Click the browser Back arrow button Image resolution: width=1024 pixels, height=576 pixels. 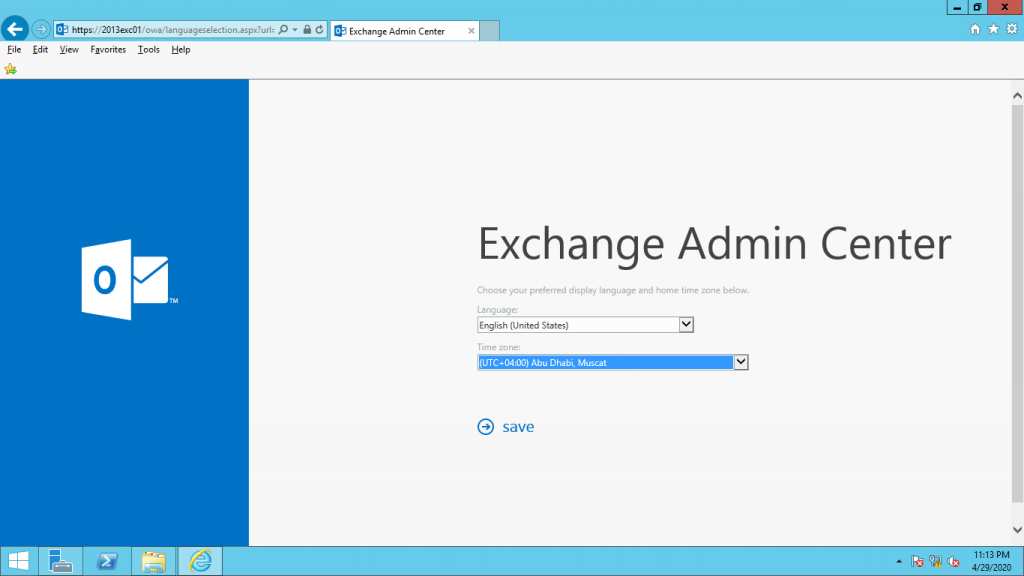click(x=14, y=29)
